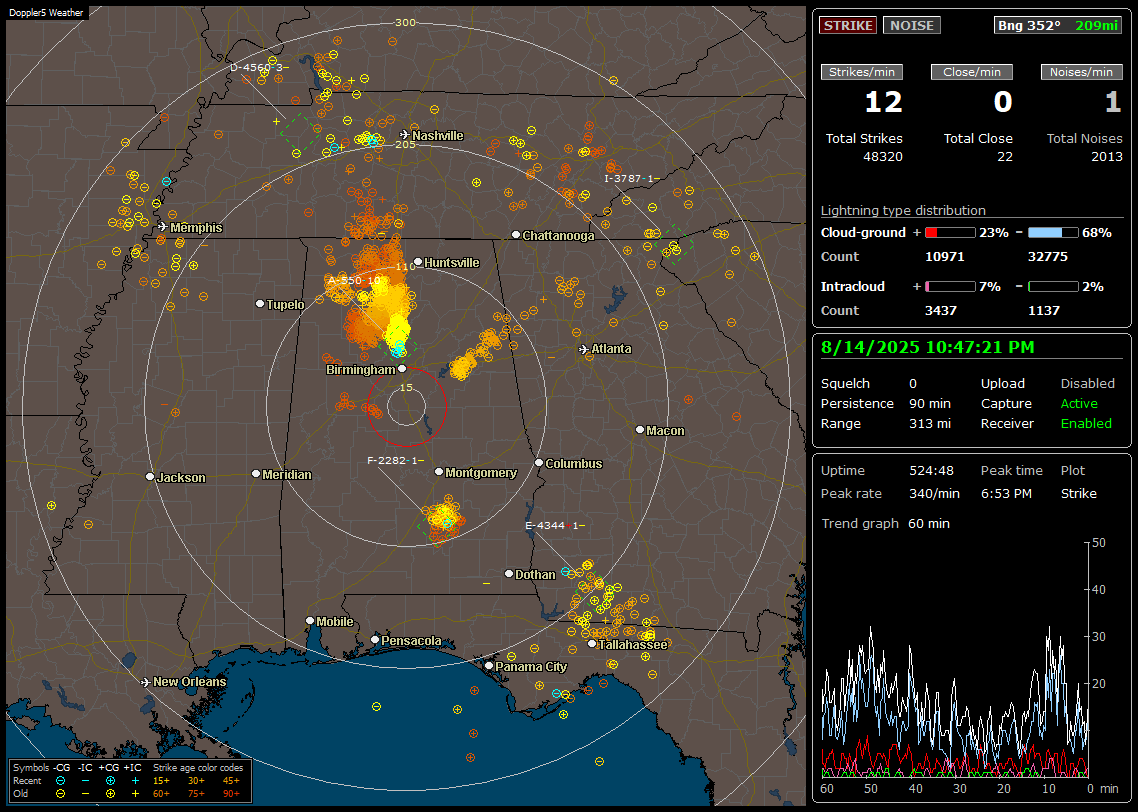The height and width of the screenshot is (812, 1138).
Task: Click storm cell label A-550-10
Action: pyautogui.click(x=354, y=281)
